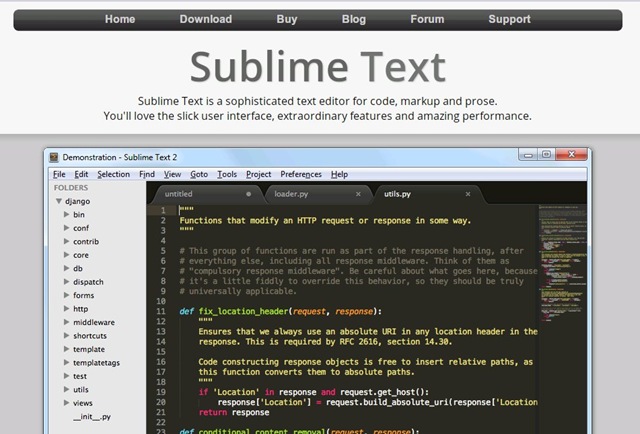Expand the contrib folder arrow
640x434 pixels.
[67, 241]
